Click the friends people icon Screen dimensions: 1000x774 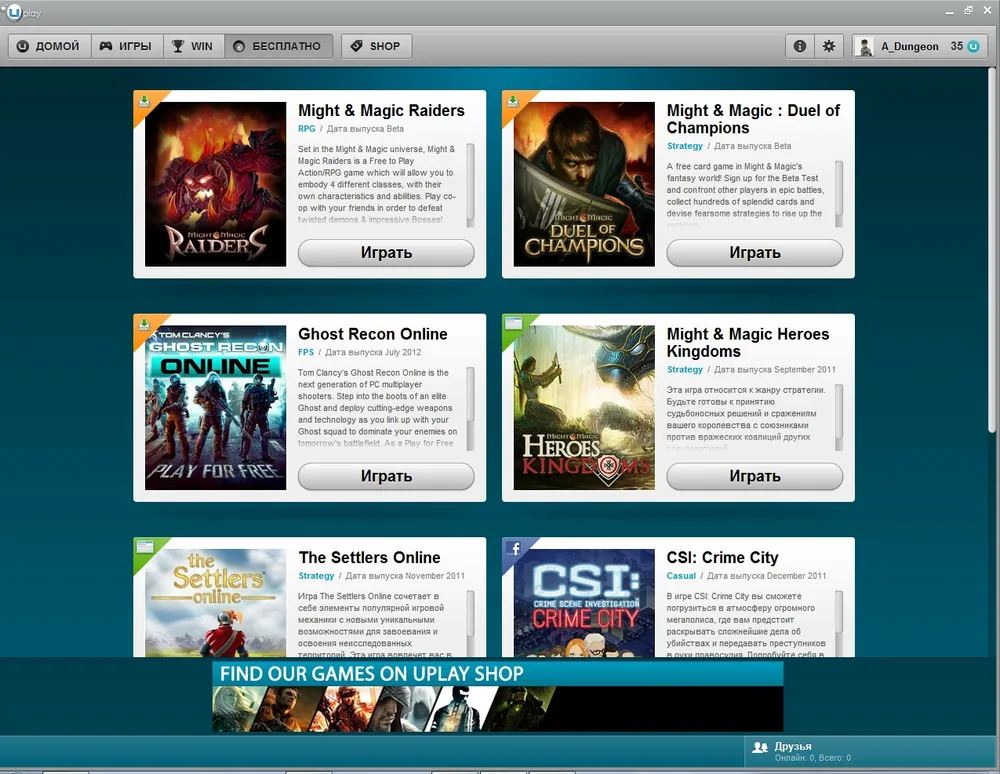pos(760,747)
